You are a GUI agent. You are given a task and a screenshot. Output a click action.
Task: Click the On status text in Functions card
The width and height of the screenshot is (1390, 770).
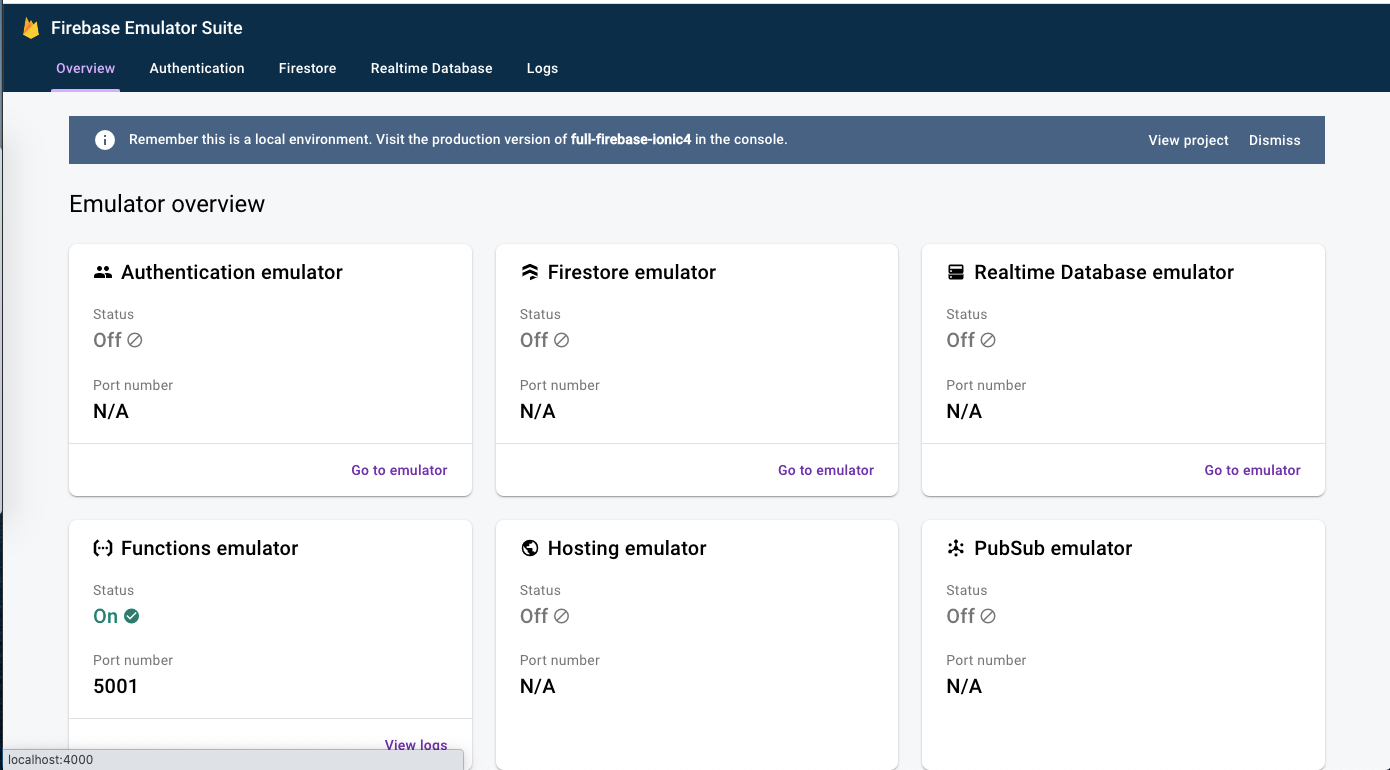coord(106,616)
